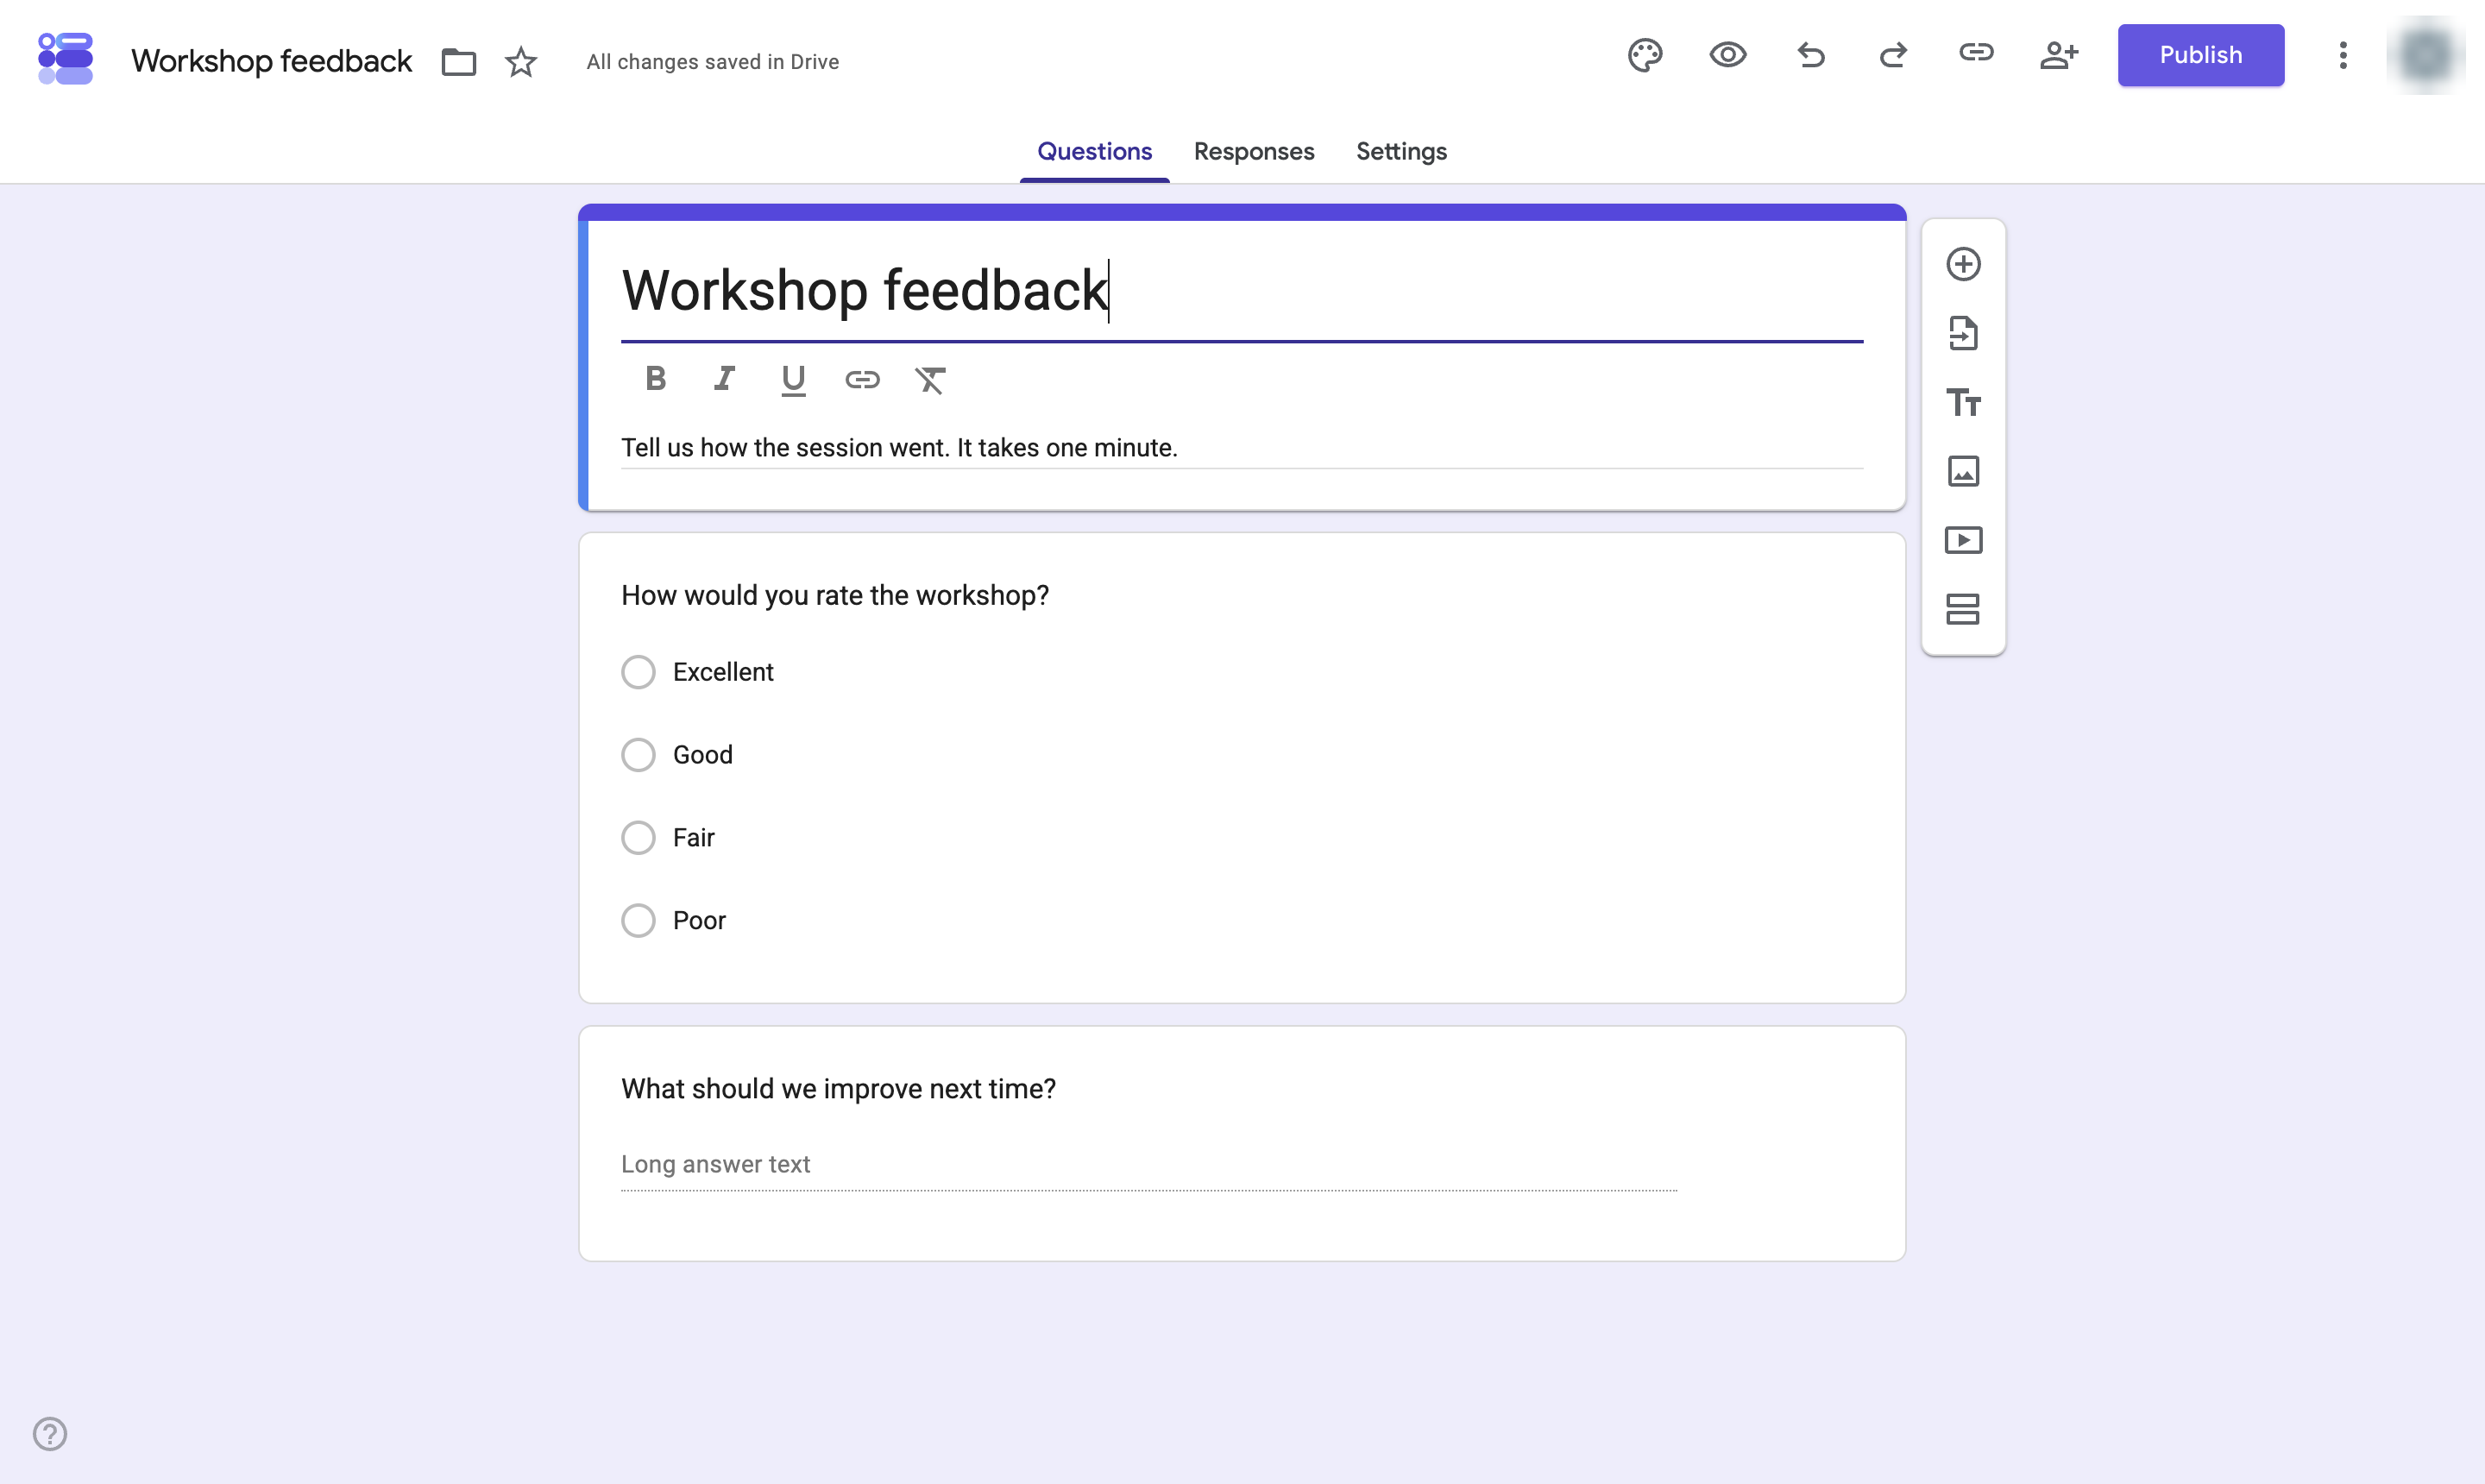Switch to the Responses tab

1254,151
